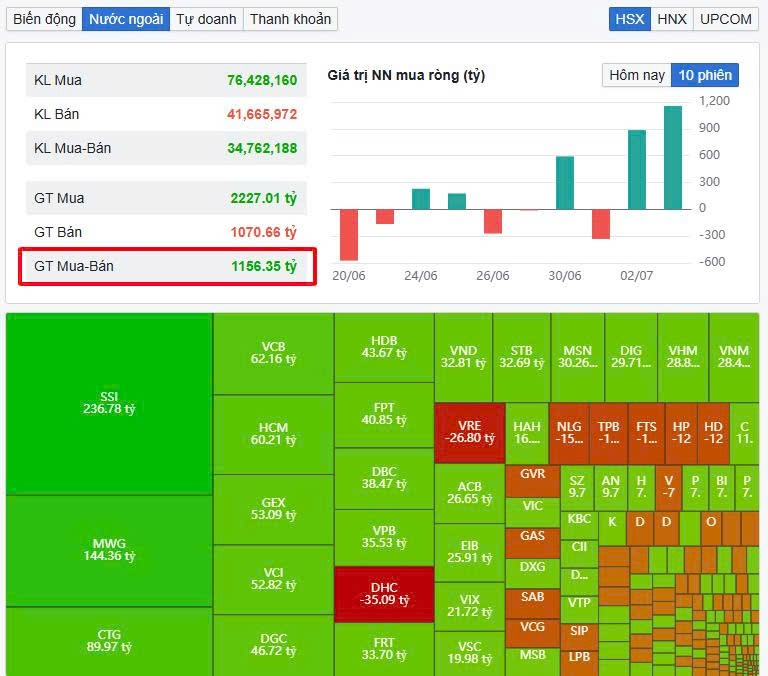Open the Tự doanh tab
768x676 pixels.
(x=206, y=19)
